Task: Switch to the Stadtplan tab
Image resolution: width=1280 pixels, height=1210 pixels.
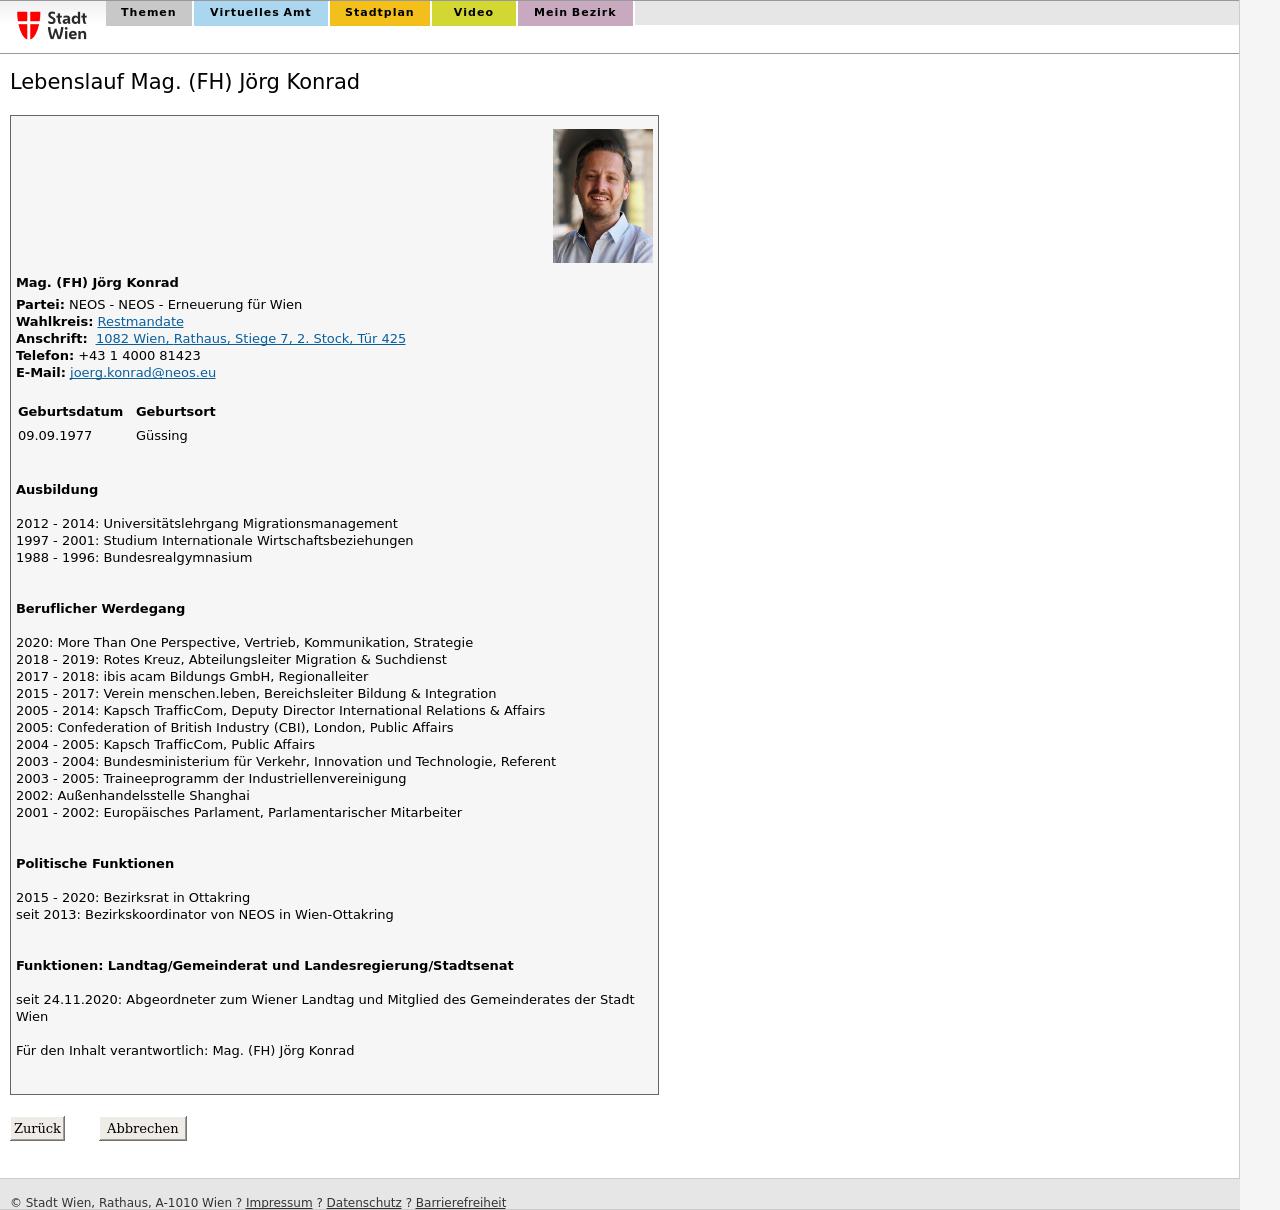Action: click(379, 13)
